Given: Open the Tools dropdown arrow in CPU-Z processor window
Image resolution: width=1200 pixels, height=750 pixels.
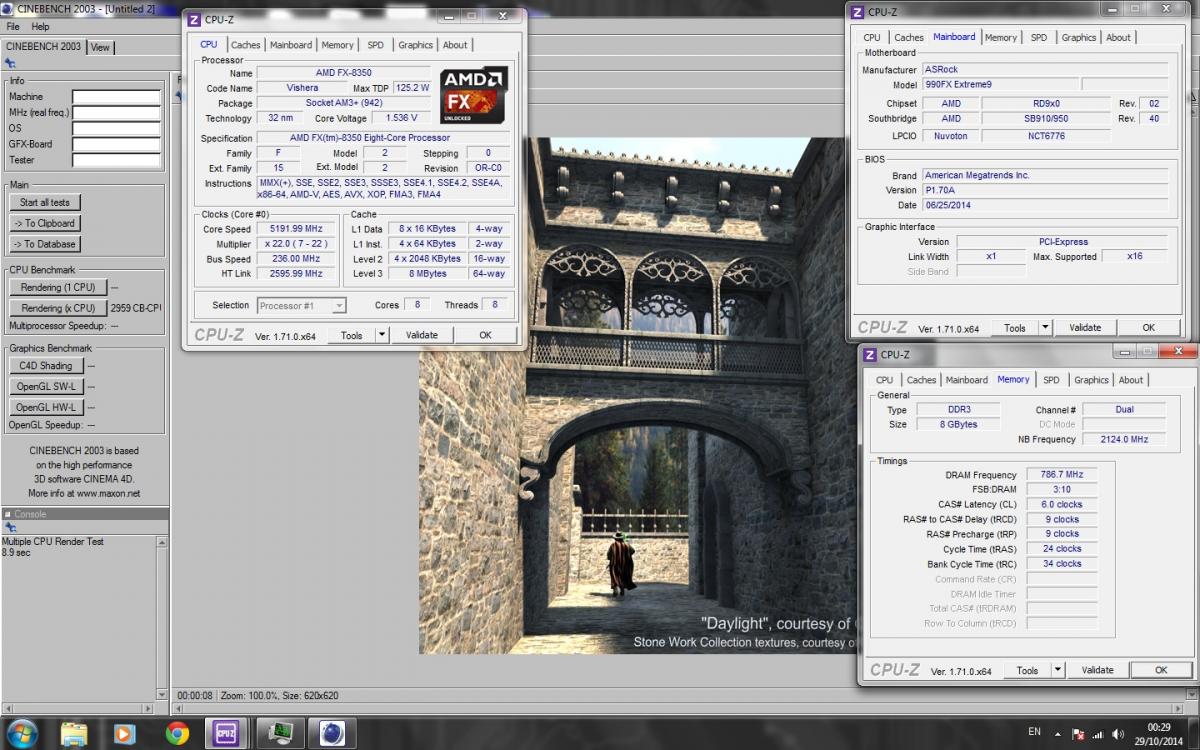Looking at the screenshot, I should (381, 335).
